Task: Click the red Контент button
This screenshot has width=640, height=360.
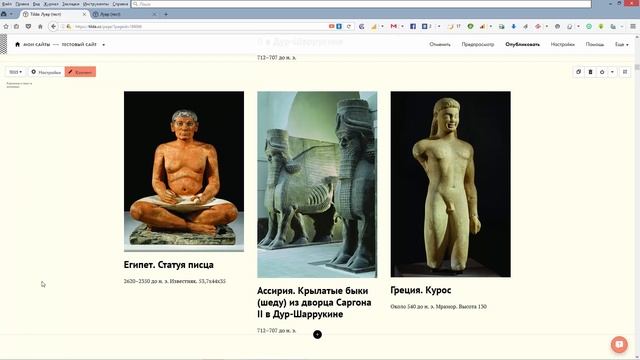Action: coord(80,72)
